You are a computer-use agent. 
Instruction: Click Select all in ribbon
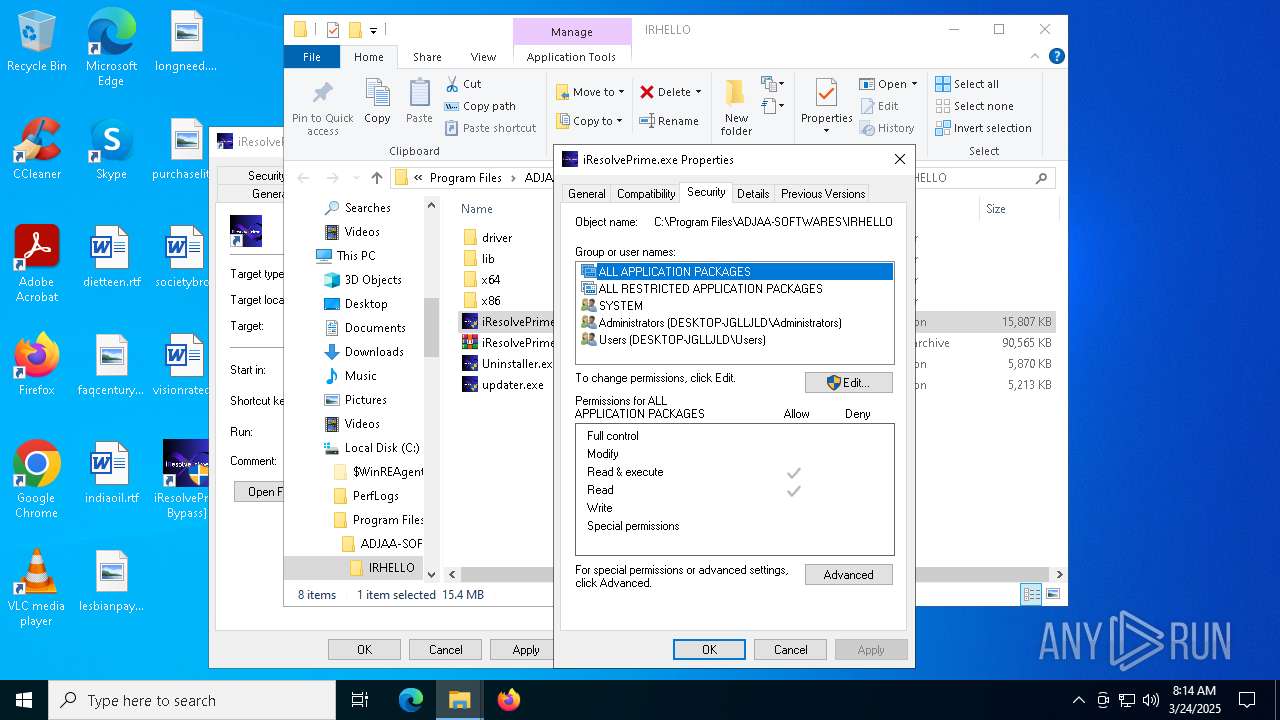(967, 84)
